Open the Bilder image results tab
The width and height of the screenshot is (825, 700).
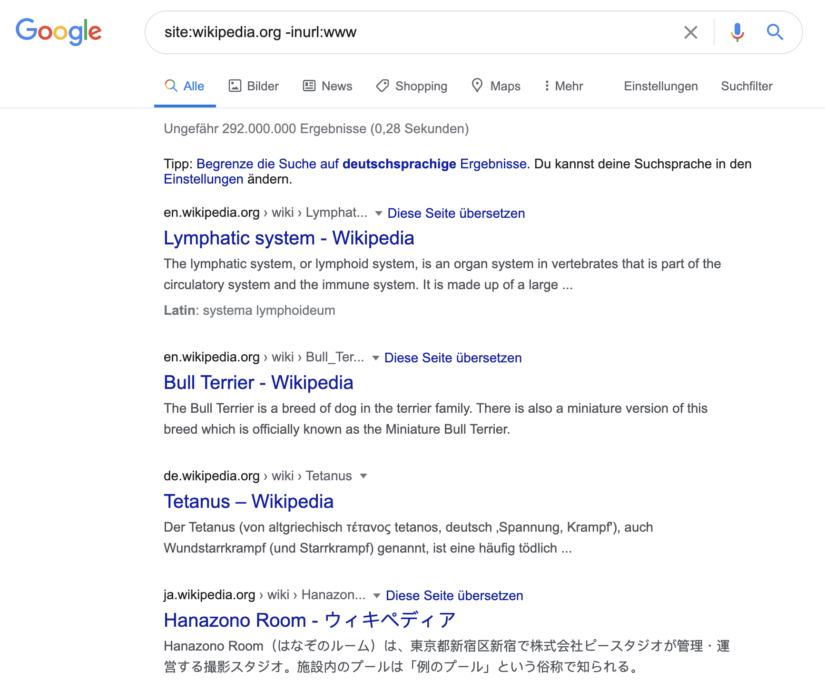[x=253, y=86]
